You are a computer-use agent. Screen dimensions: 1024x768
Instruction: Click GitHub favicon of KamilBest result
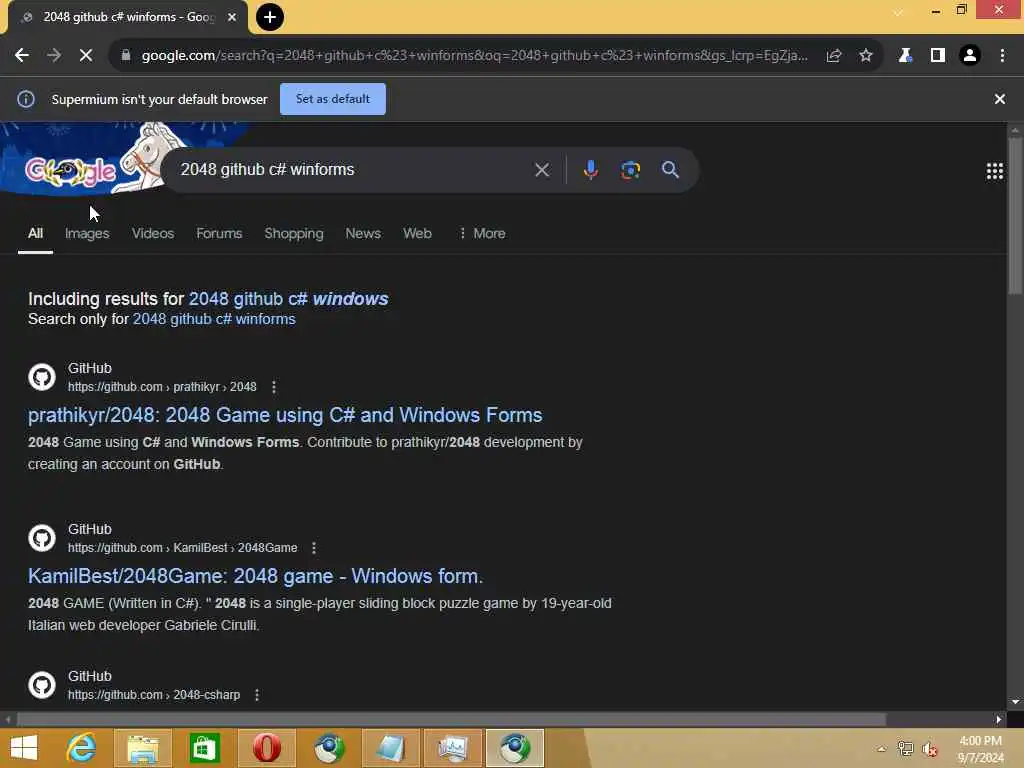click(42, 538)
